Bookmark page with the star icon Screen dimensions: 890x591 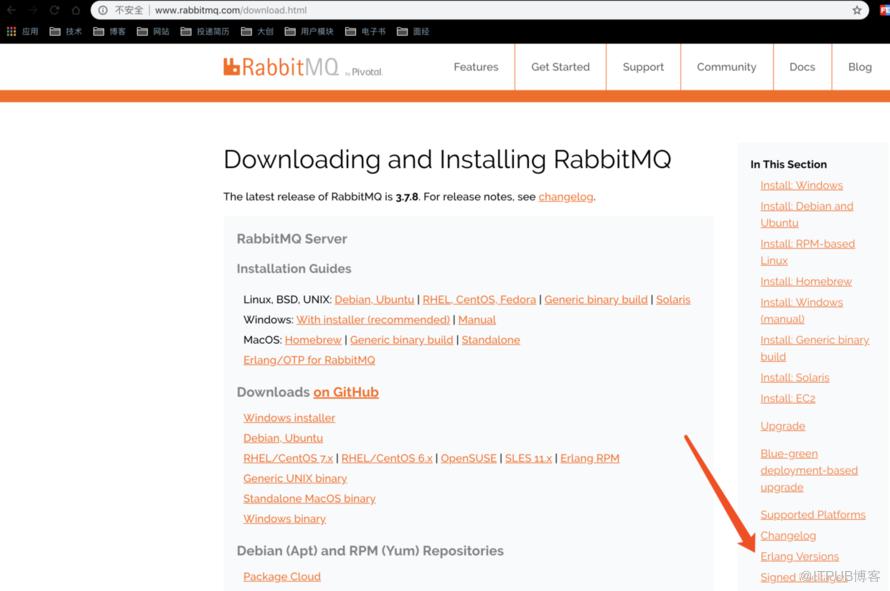coord(857,10)
